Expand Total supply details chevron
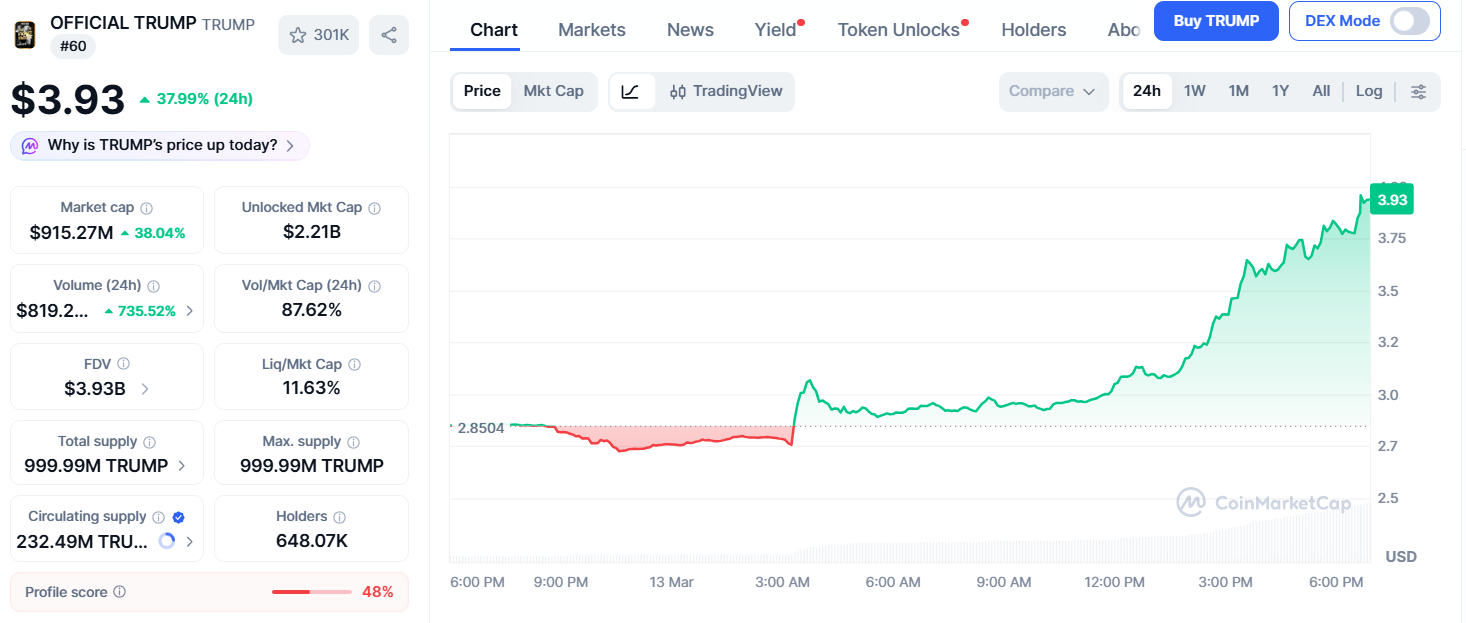 [x=182, y=466]
